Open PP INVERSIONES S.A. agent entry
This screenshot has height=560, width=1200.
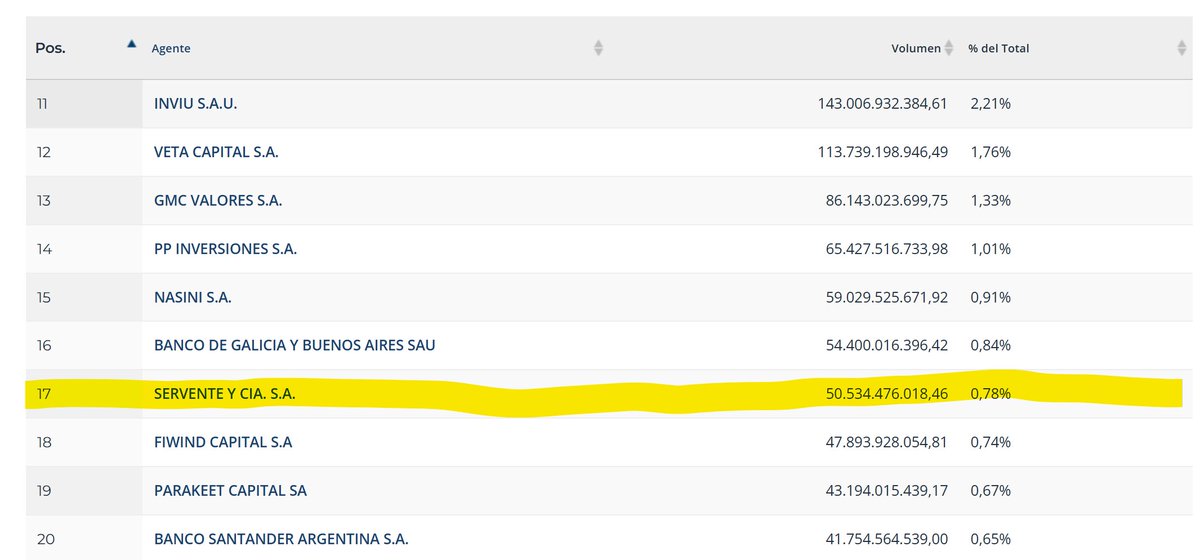coord(225,248)
